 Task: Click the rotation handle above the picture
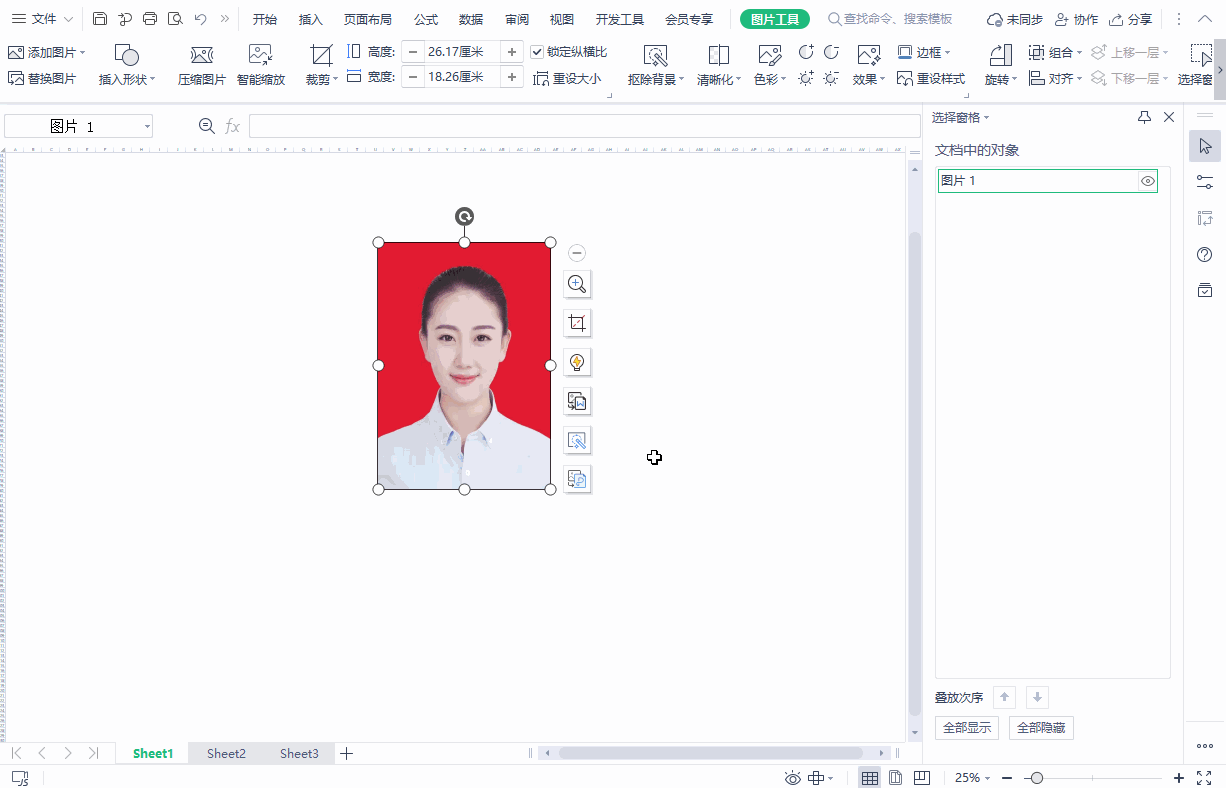coord(464,216)
